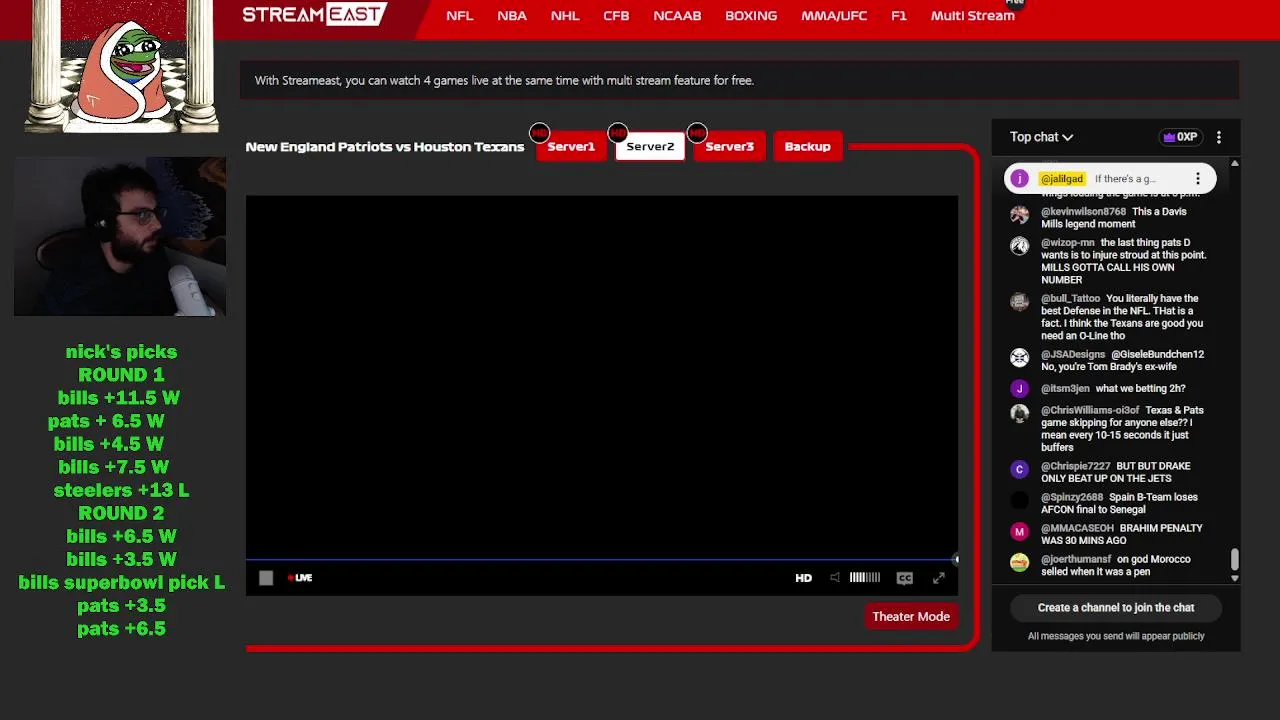Click @joerthumansf's avatar
Image resolution: width=1280 pixels, height=720 pixels.
1019,562
